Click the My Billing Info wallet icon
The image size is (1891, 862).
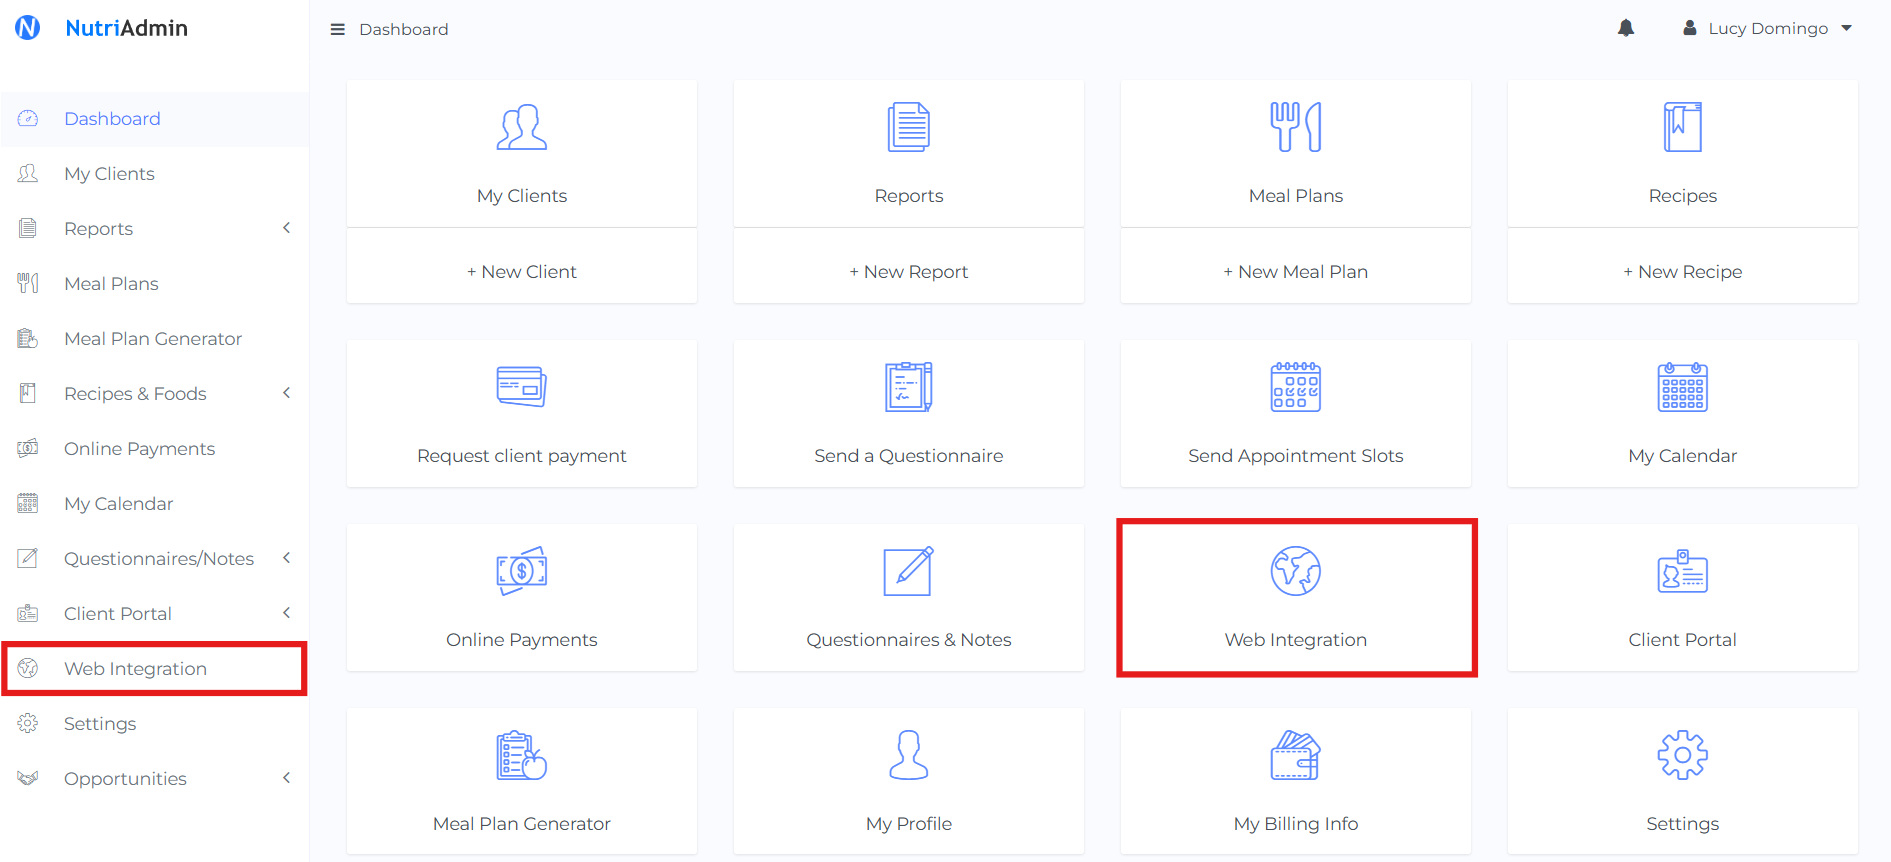coord(1296,755)
